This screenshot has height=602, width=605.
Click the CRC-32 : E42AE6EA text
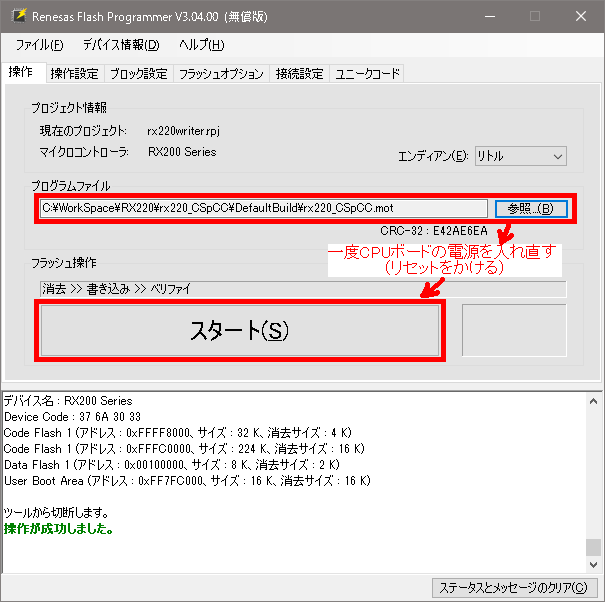point(434,231)
